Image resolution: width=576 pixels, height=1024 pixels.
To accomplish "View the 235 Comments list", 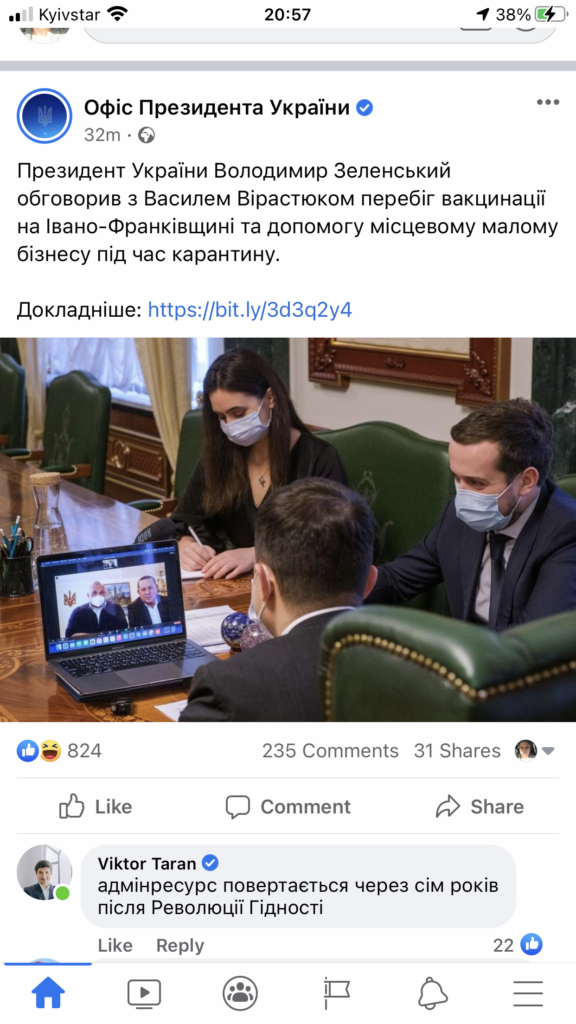I will tap(330, 751).
